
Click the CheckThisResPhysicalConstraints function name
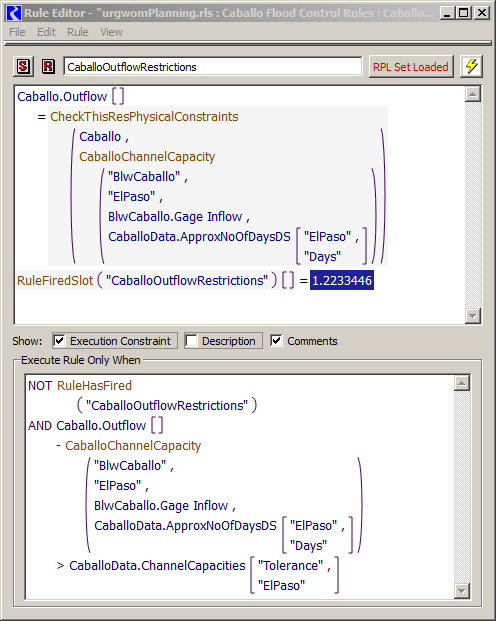coord(144,116)
